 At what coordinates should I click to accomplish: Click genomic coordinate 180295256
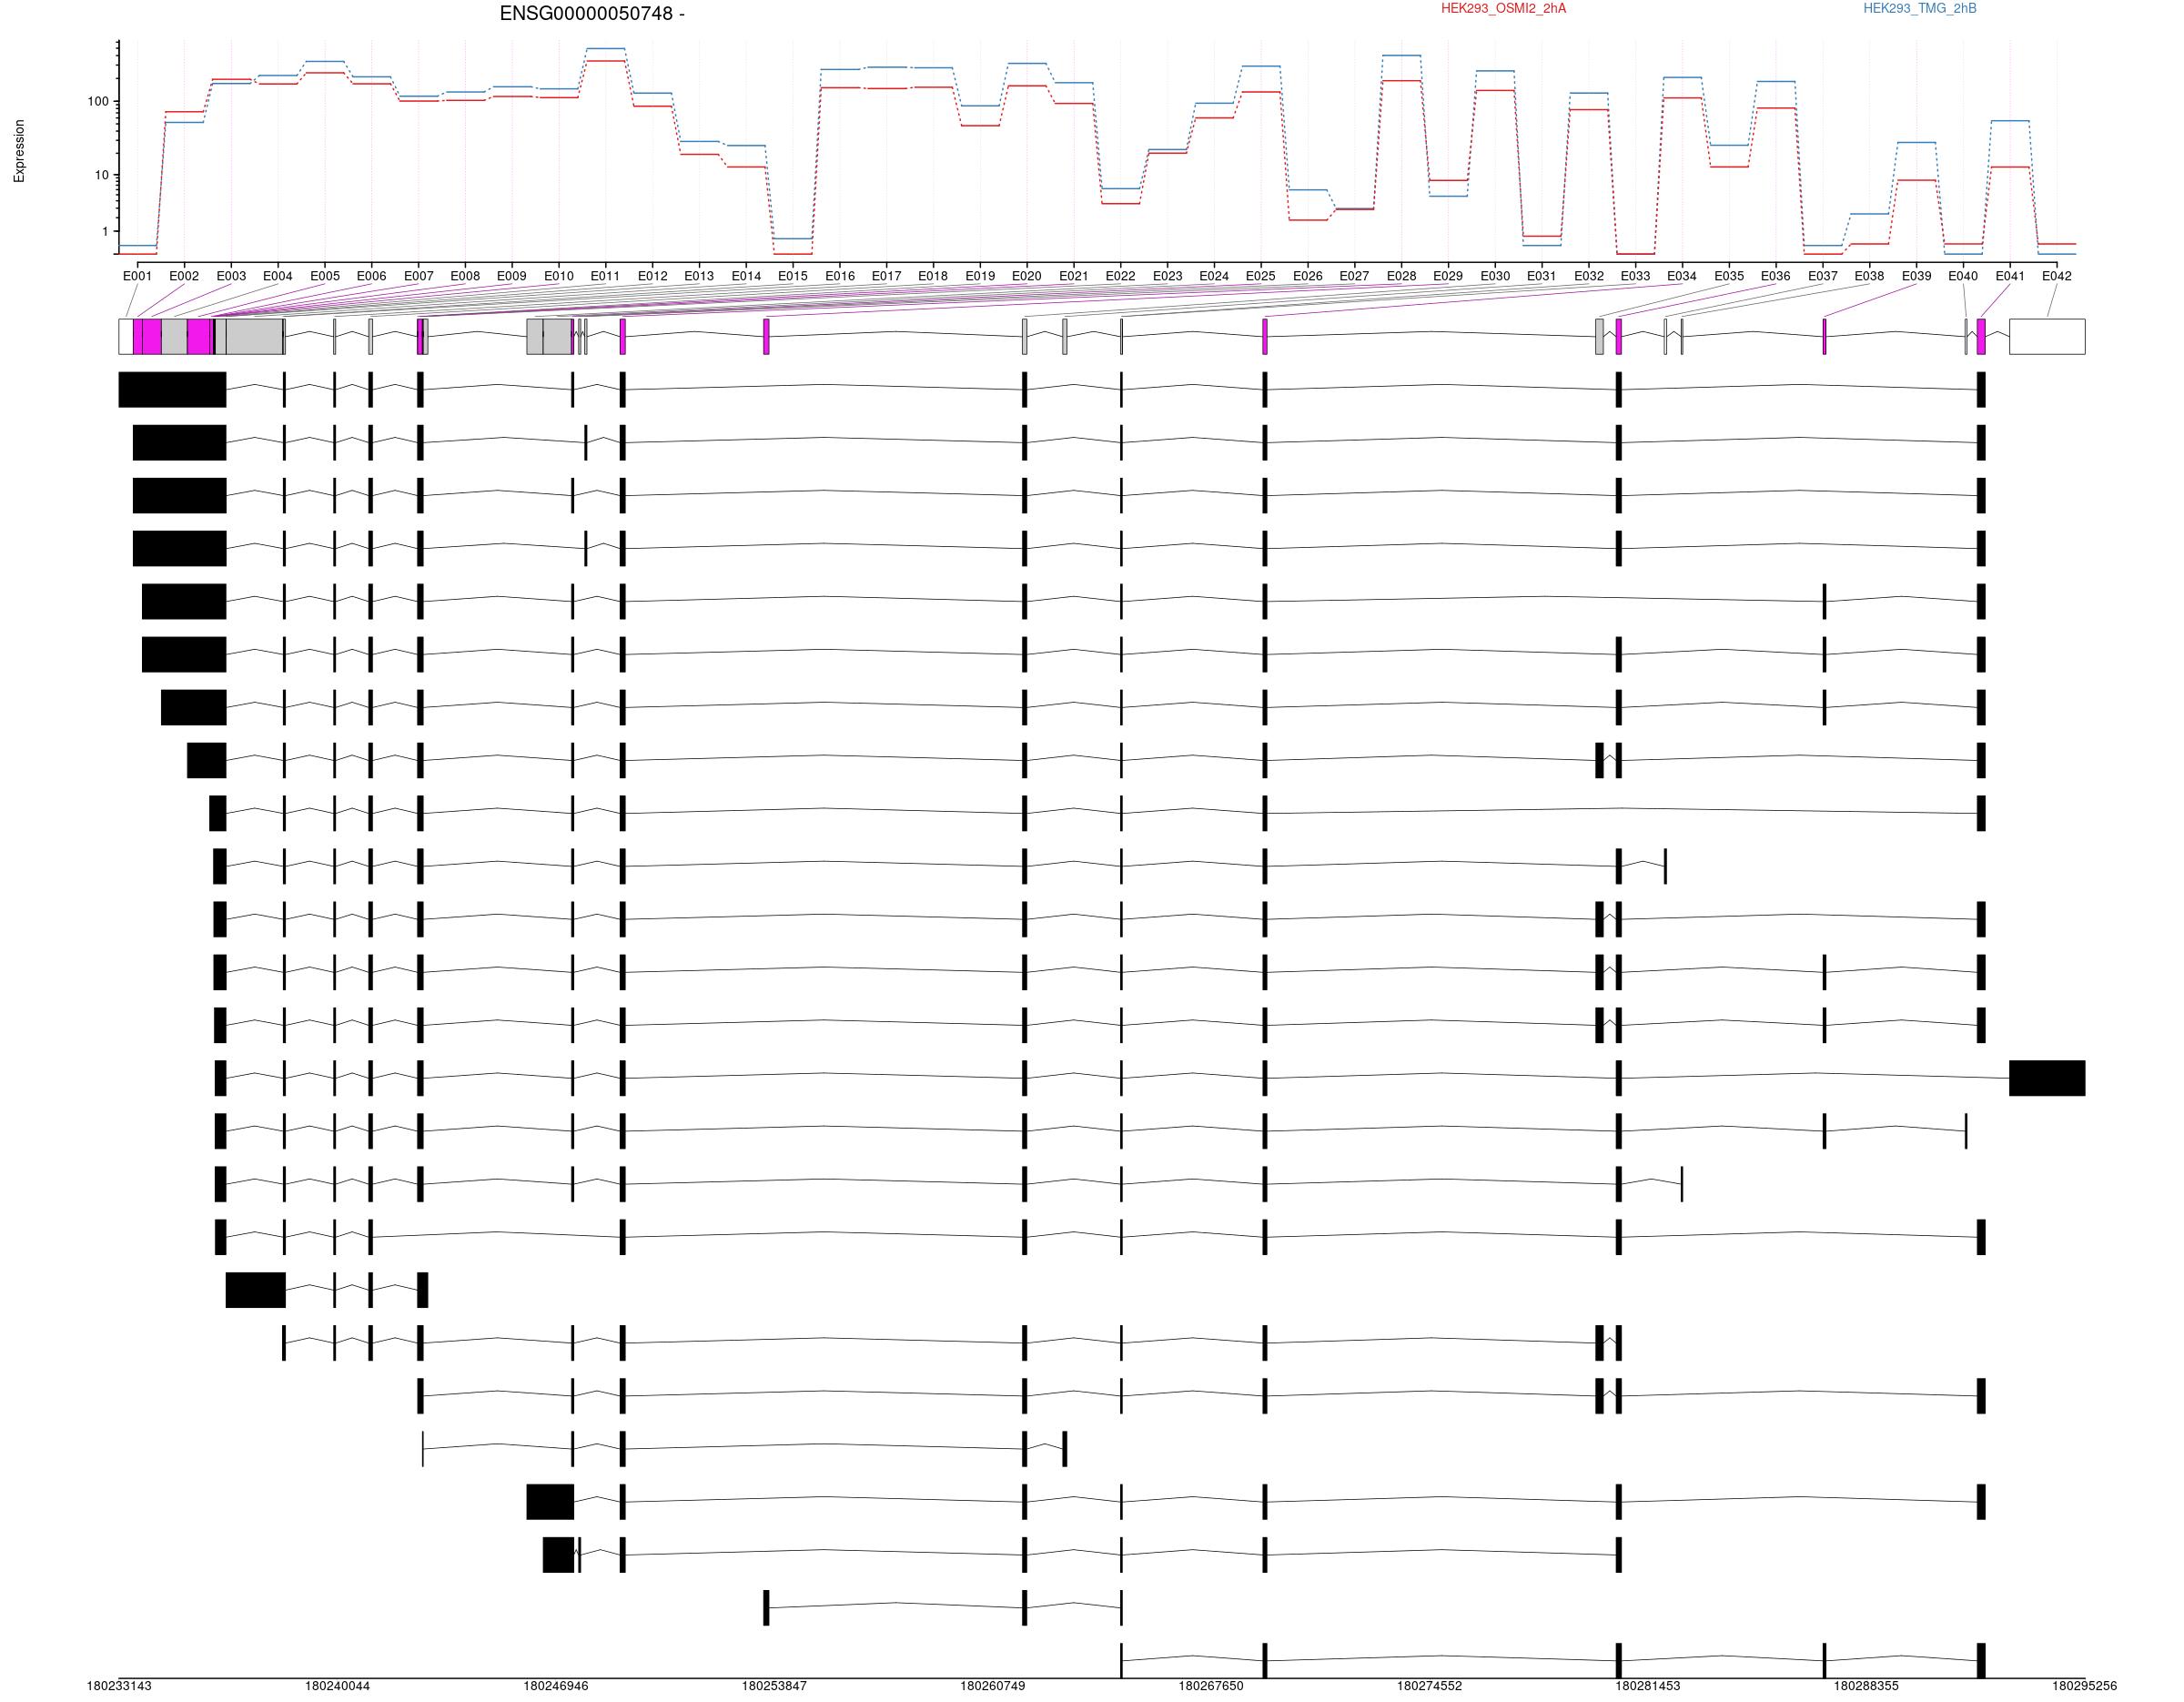click(x=2085, y=1686)
